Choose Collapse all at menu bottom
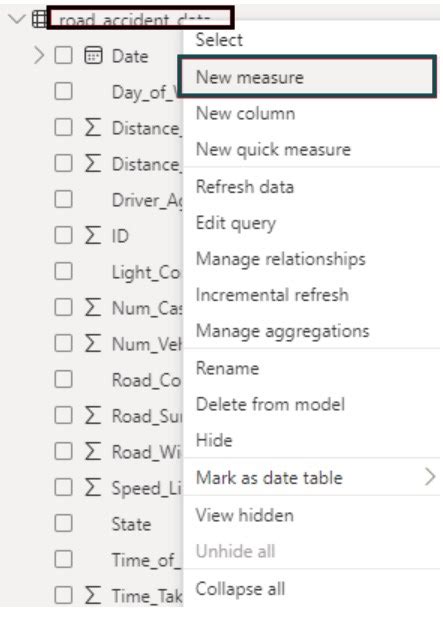 coord(240,589)
